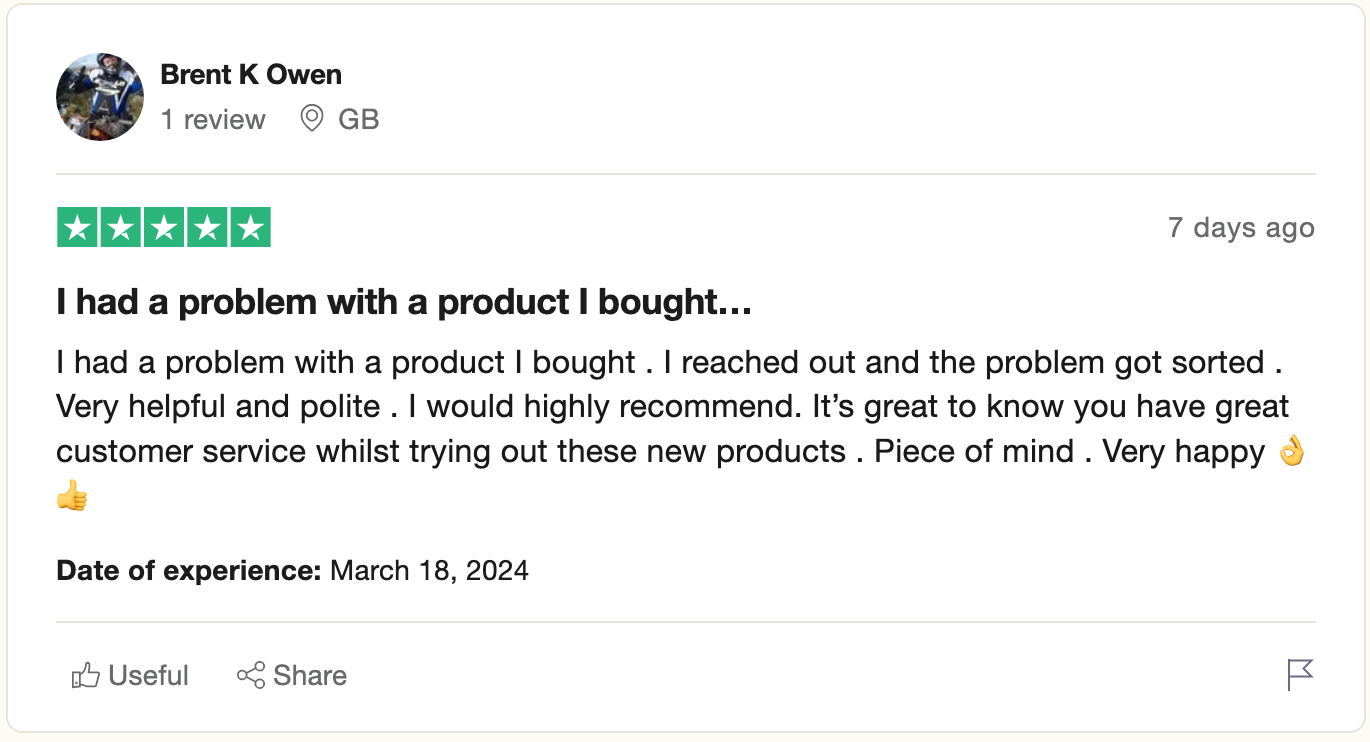Viewport: 1370px width, 742px height.
Task: Click the first green rating star
Action: (77, 228)
